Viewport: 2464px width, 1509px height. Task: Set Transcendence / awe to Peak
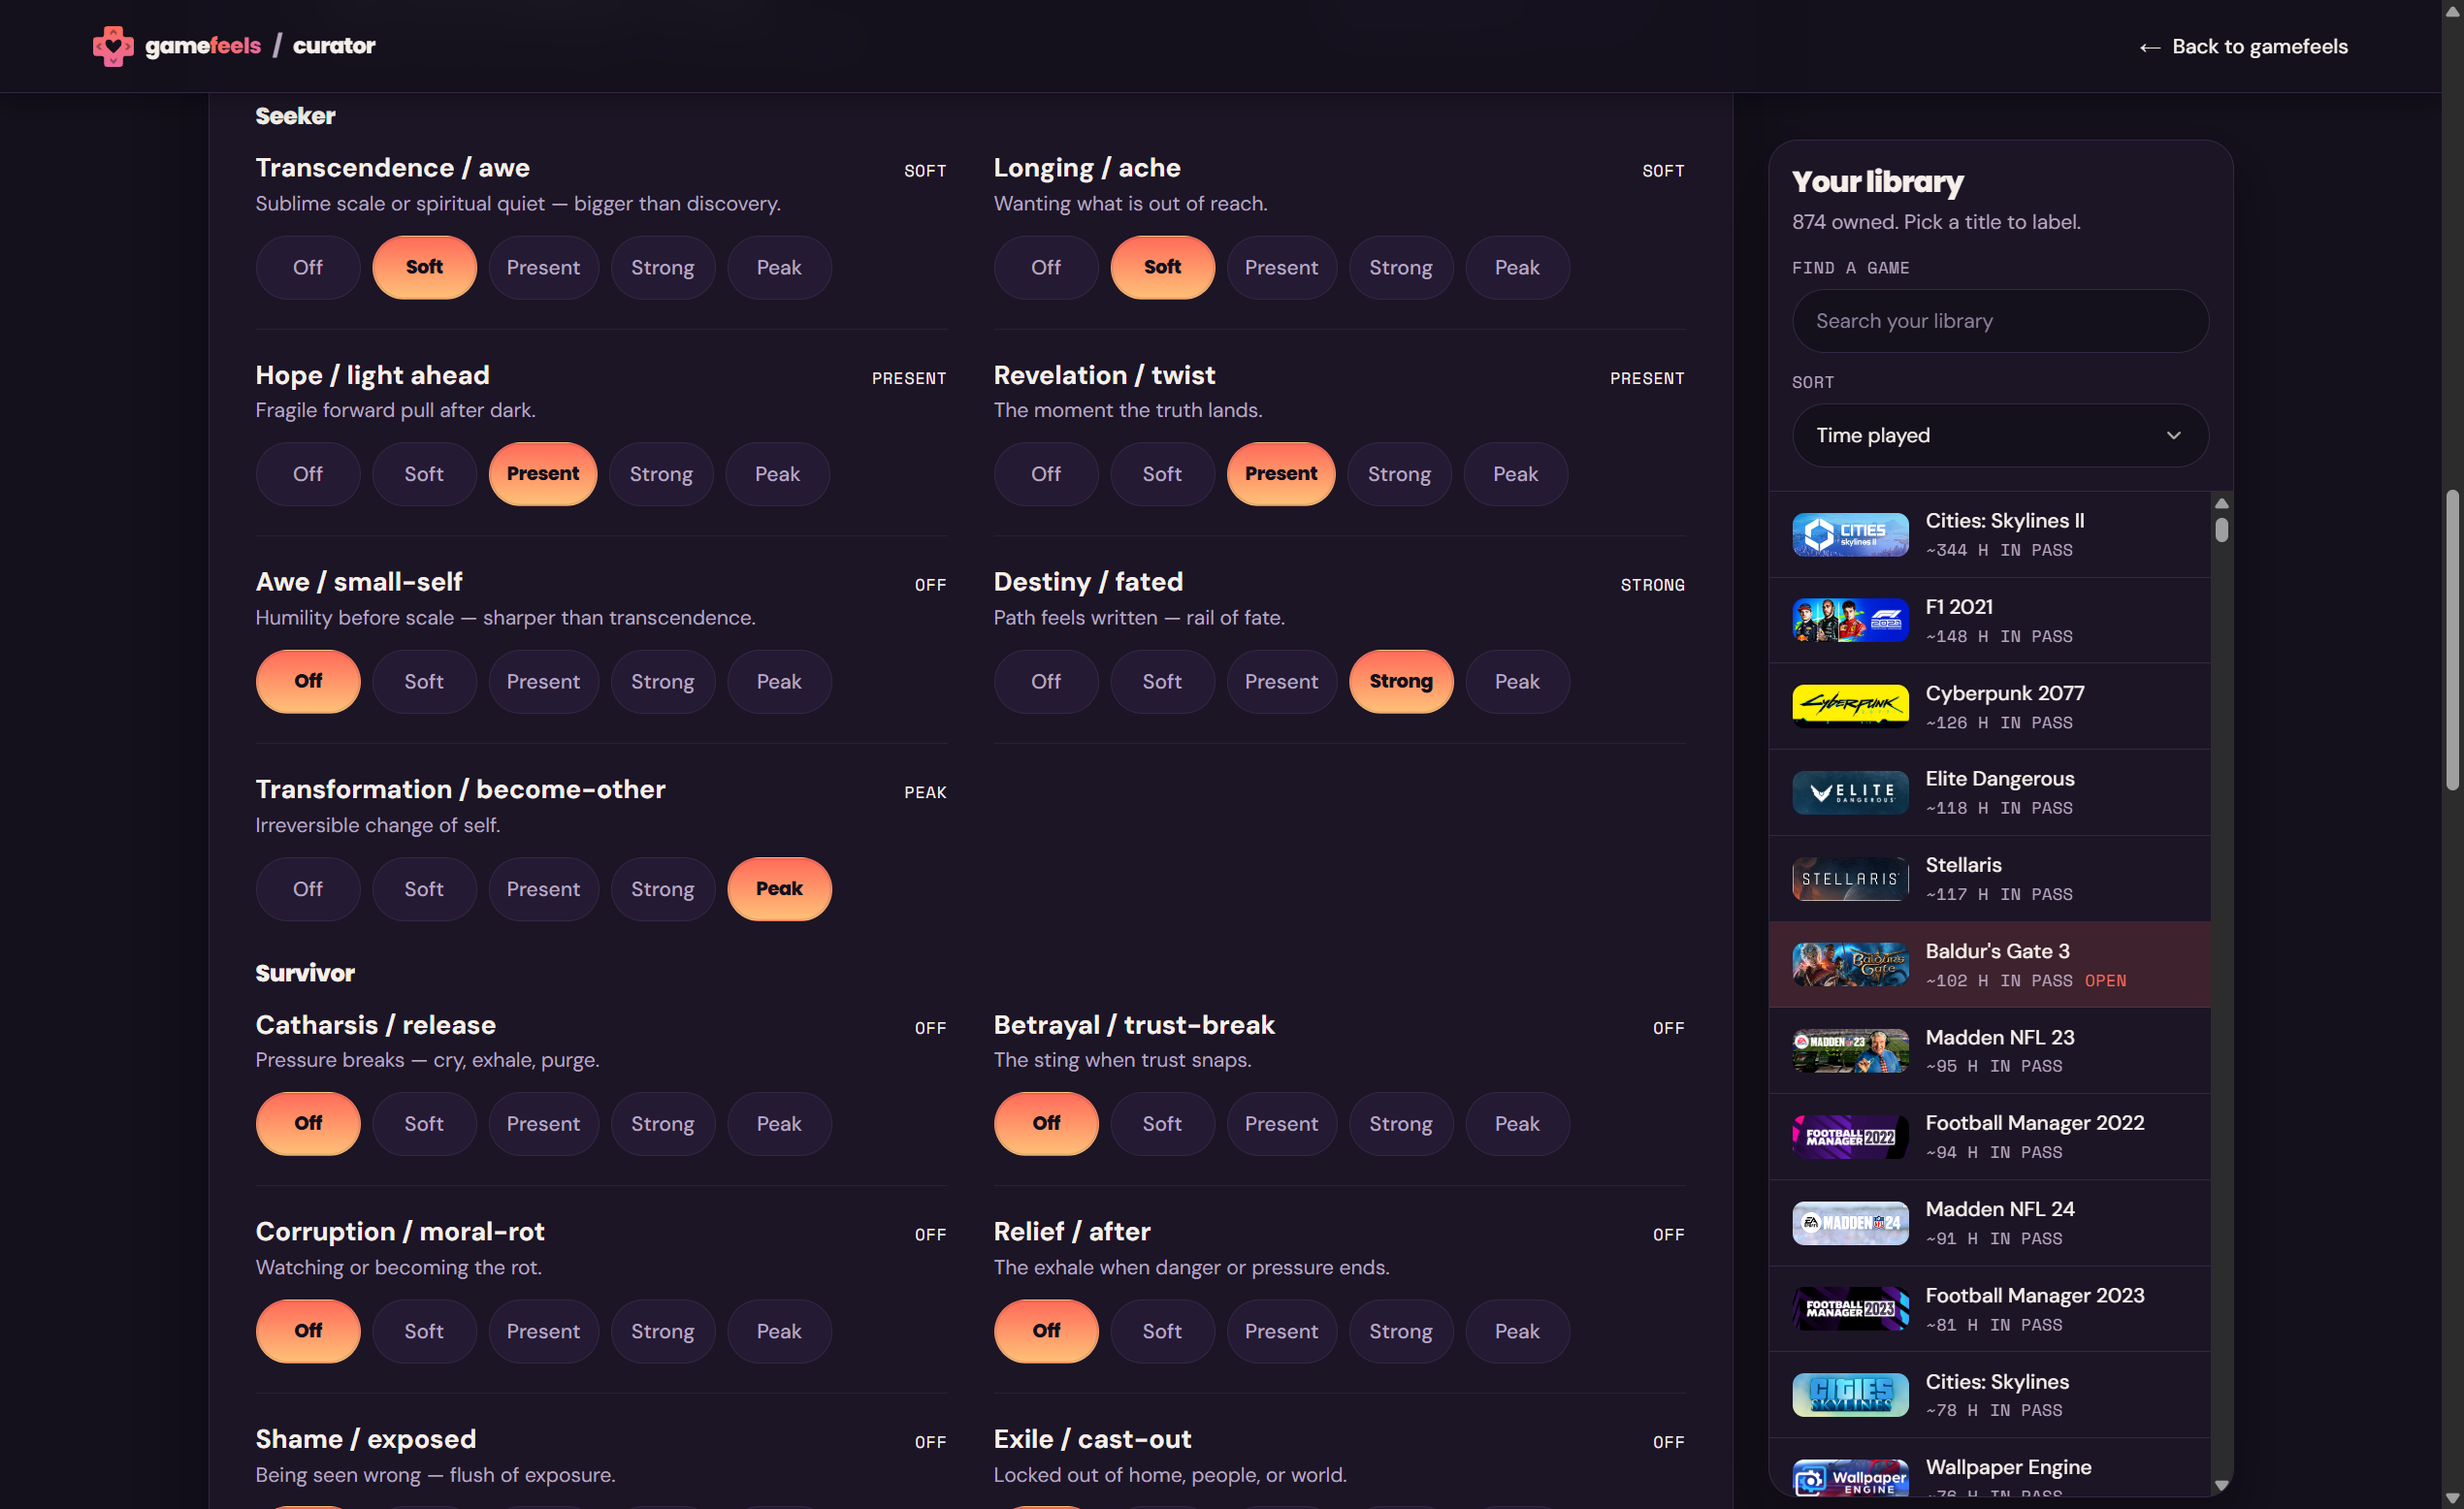pos(779,267)
